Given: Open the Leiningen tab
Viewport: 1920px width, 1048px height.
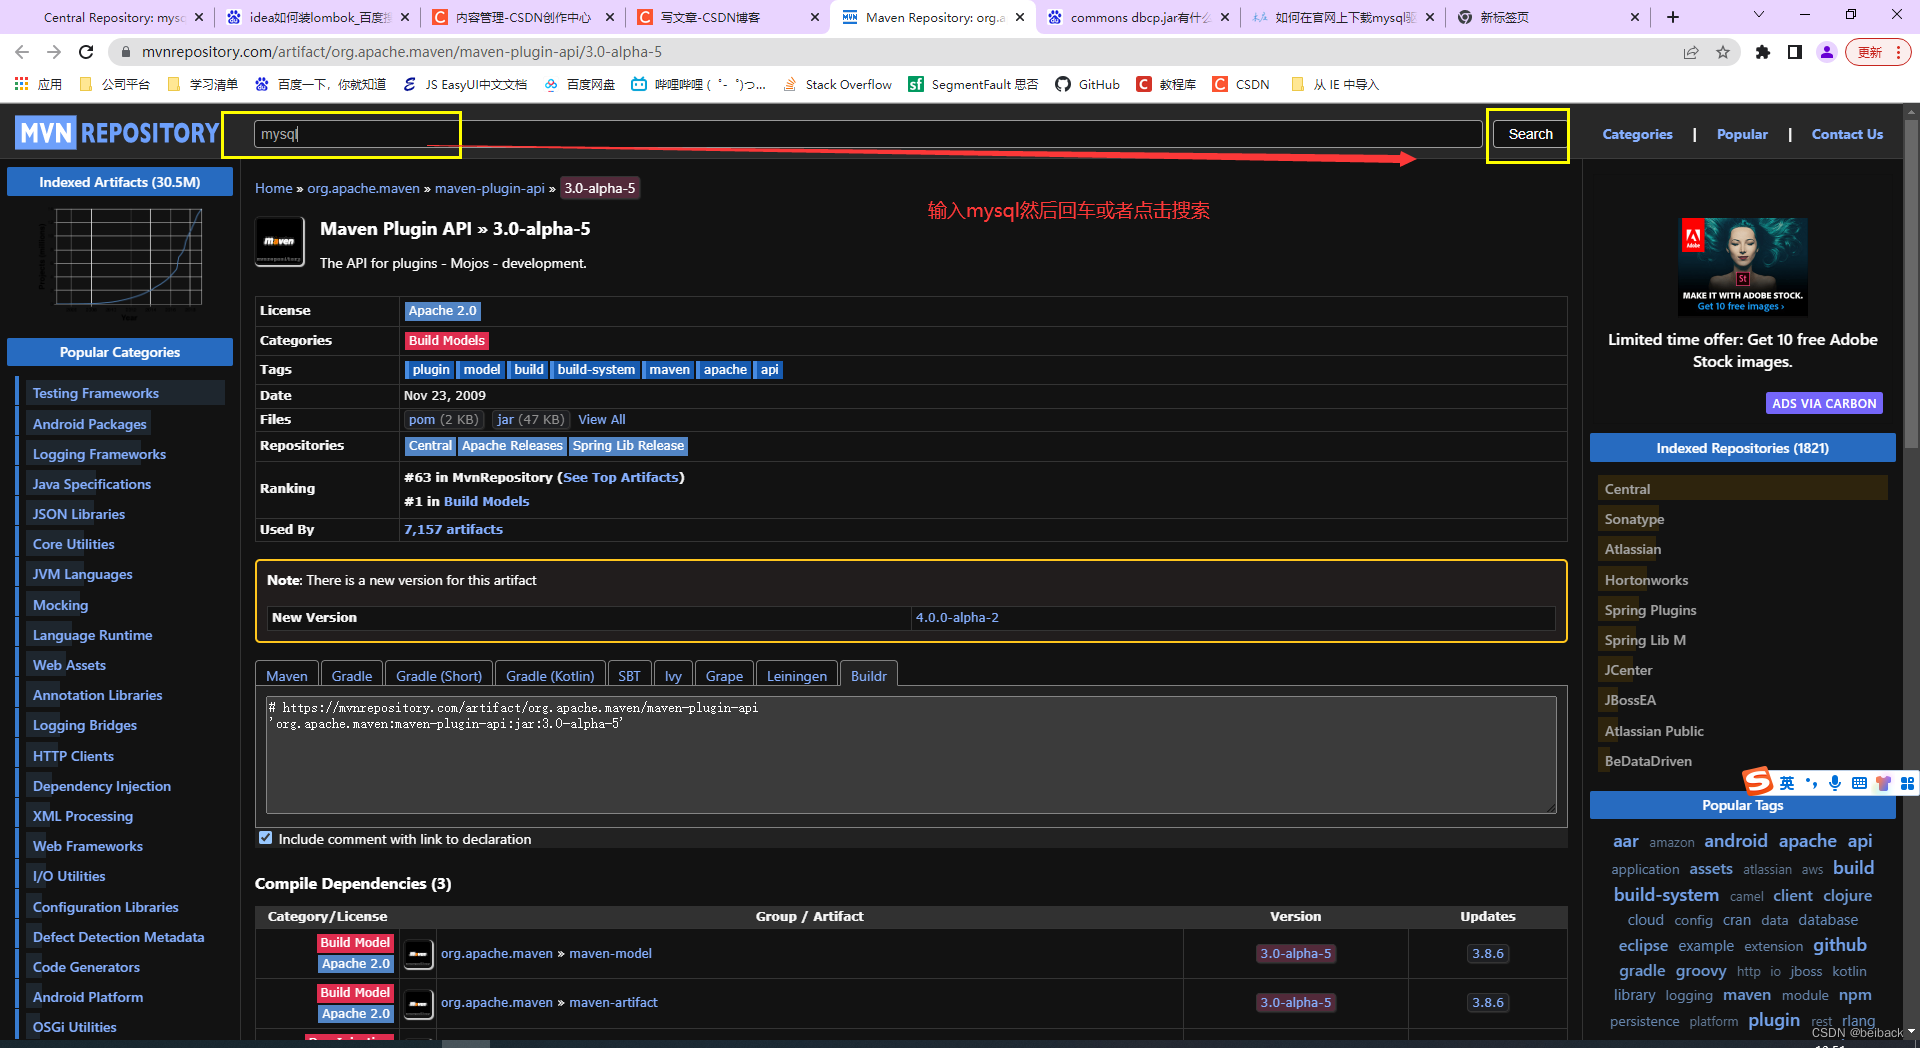Looking at the screenshot, I should 797,676.
